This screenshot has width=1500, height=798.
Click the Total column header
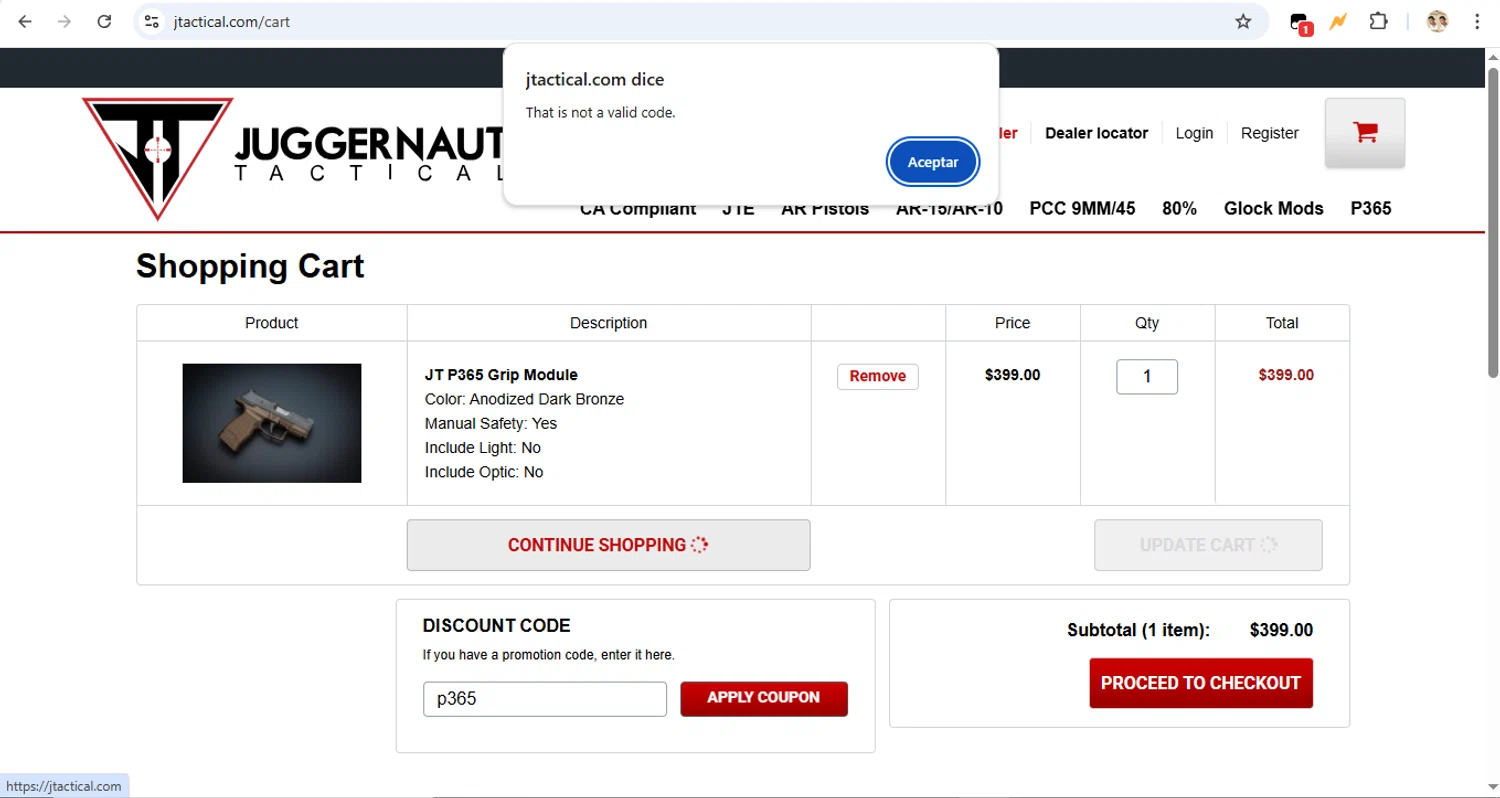(x=1282, y=323)
